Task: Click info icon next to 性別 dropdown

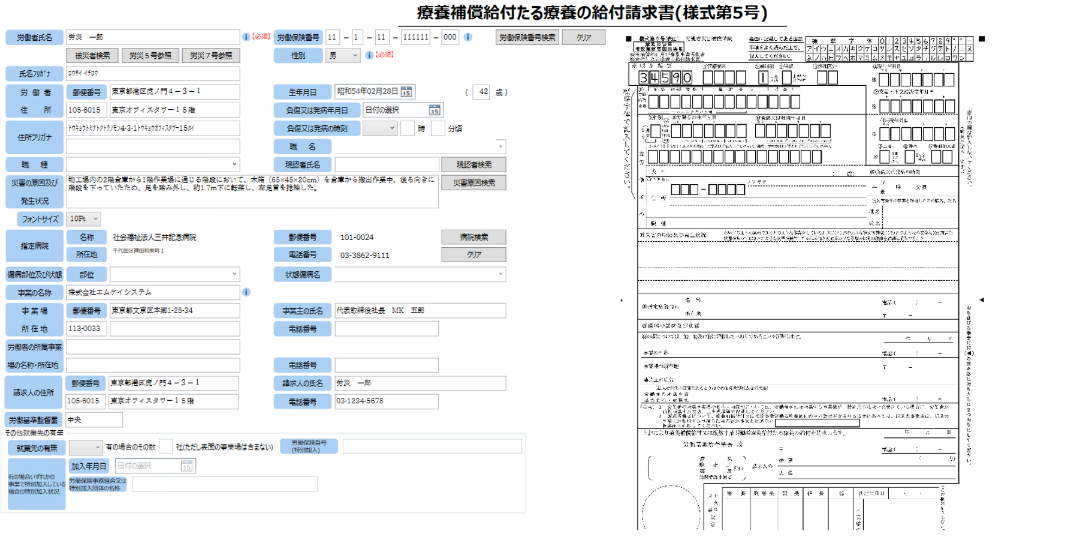Action: pyautogui.click(x=370, y=56)
